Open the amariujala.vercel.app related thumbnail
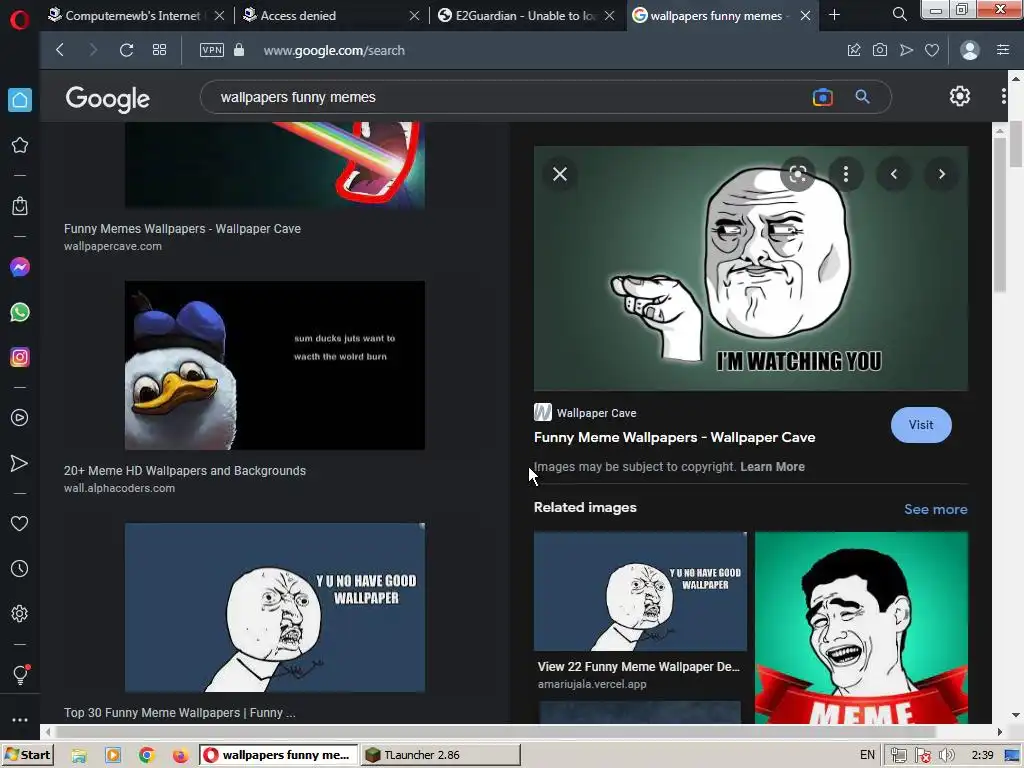Image resolution: width=1024 pixels, height=768 pixels. pyautogui.click(x=640, y=591)
